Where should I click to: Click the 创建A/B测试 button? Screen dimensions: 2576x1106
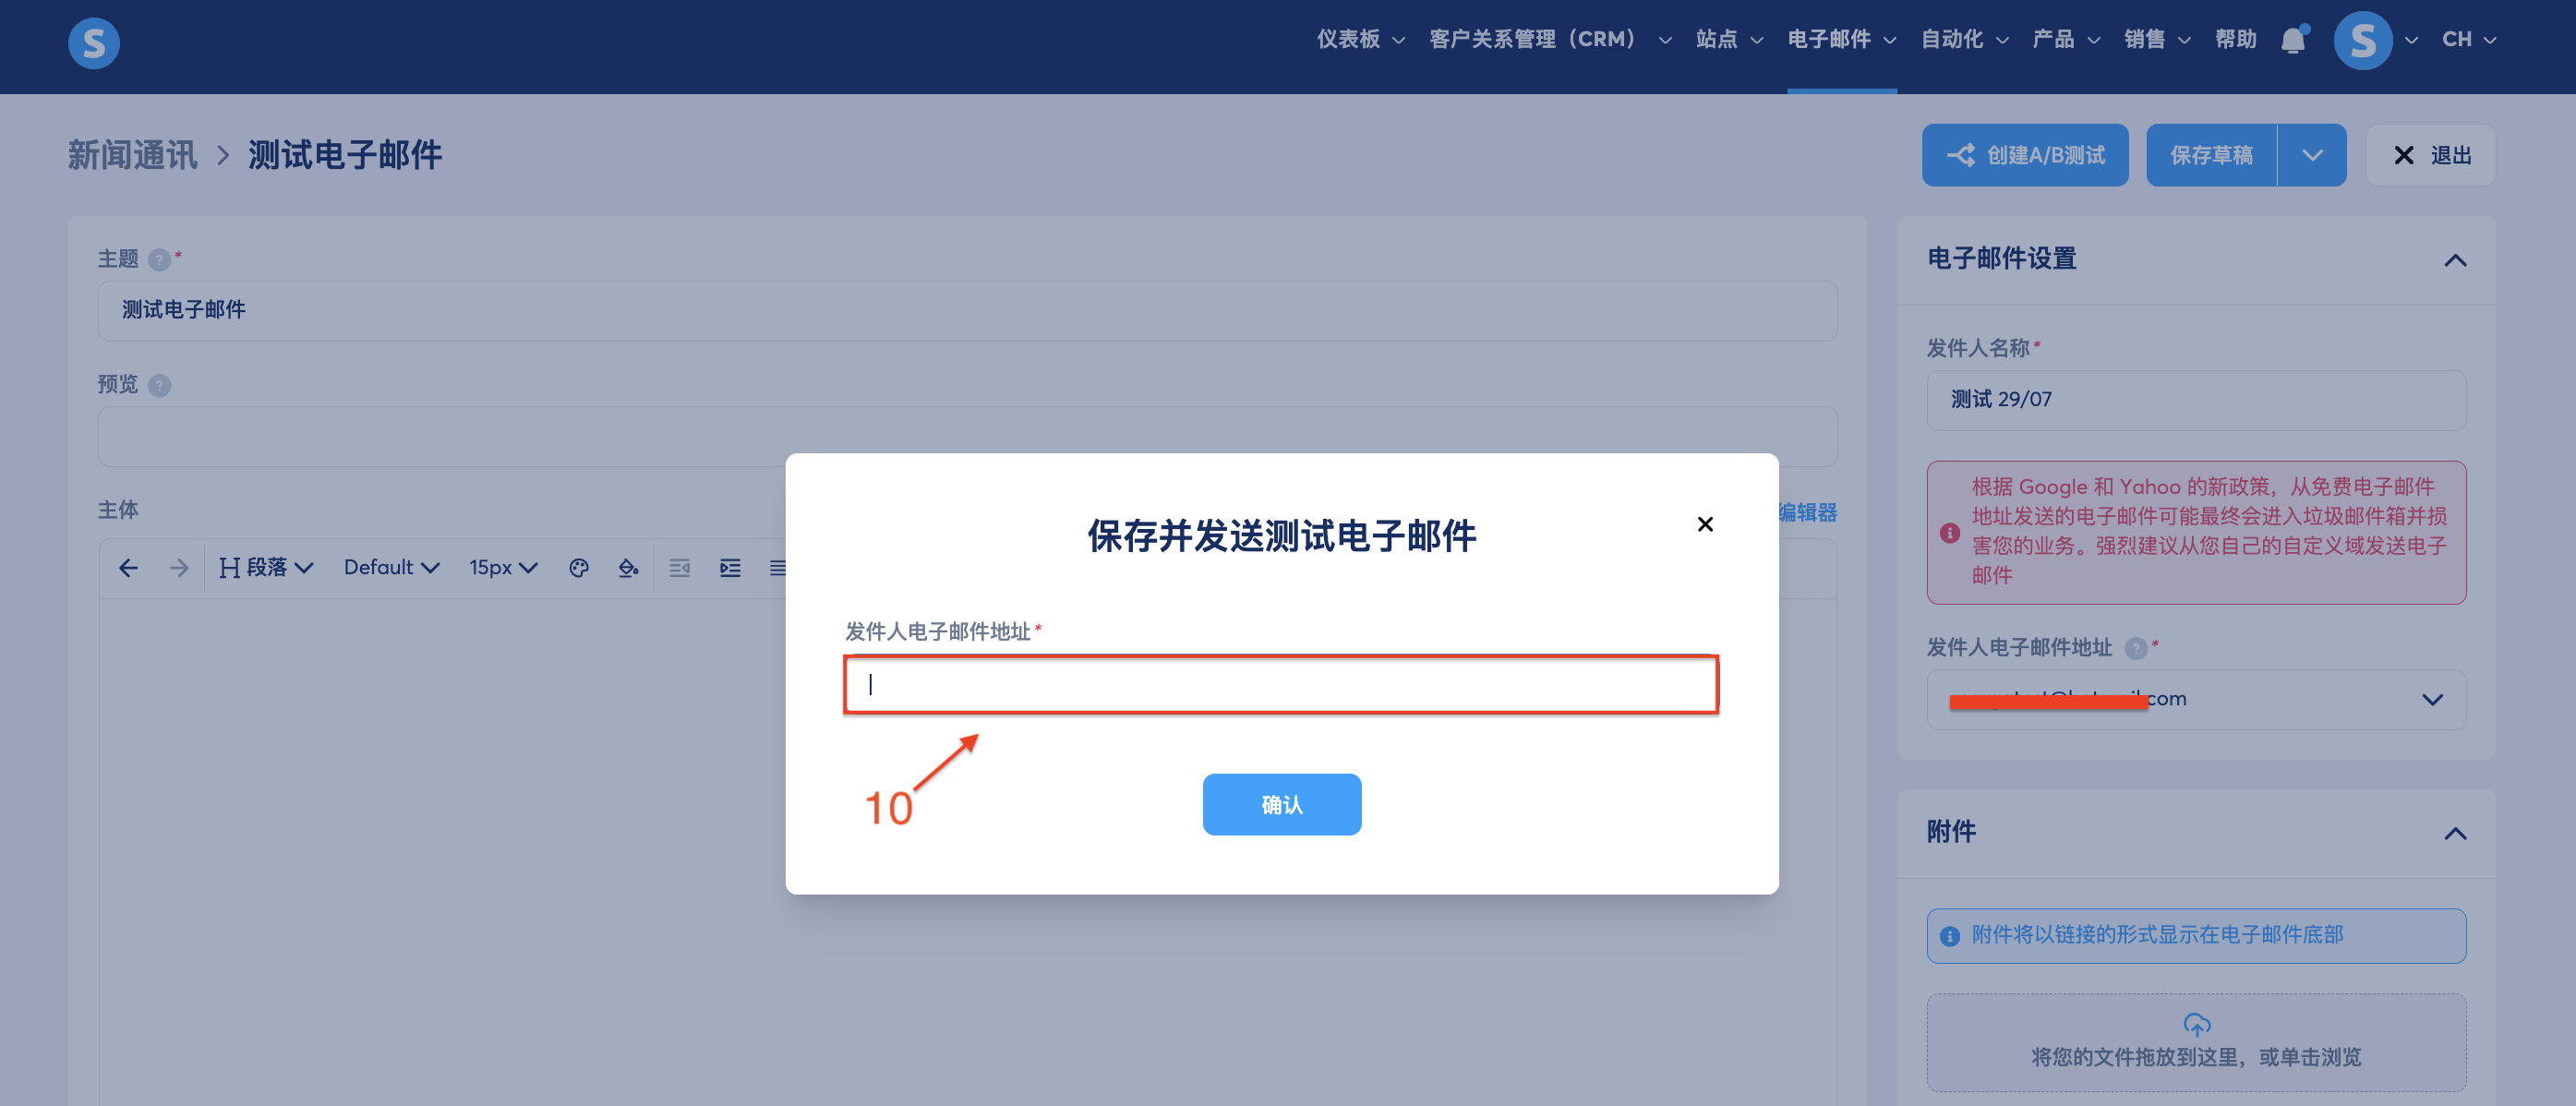pos(2024,155)
